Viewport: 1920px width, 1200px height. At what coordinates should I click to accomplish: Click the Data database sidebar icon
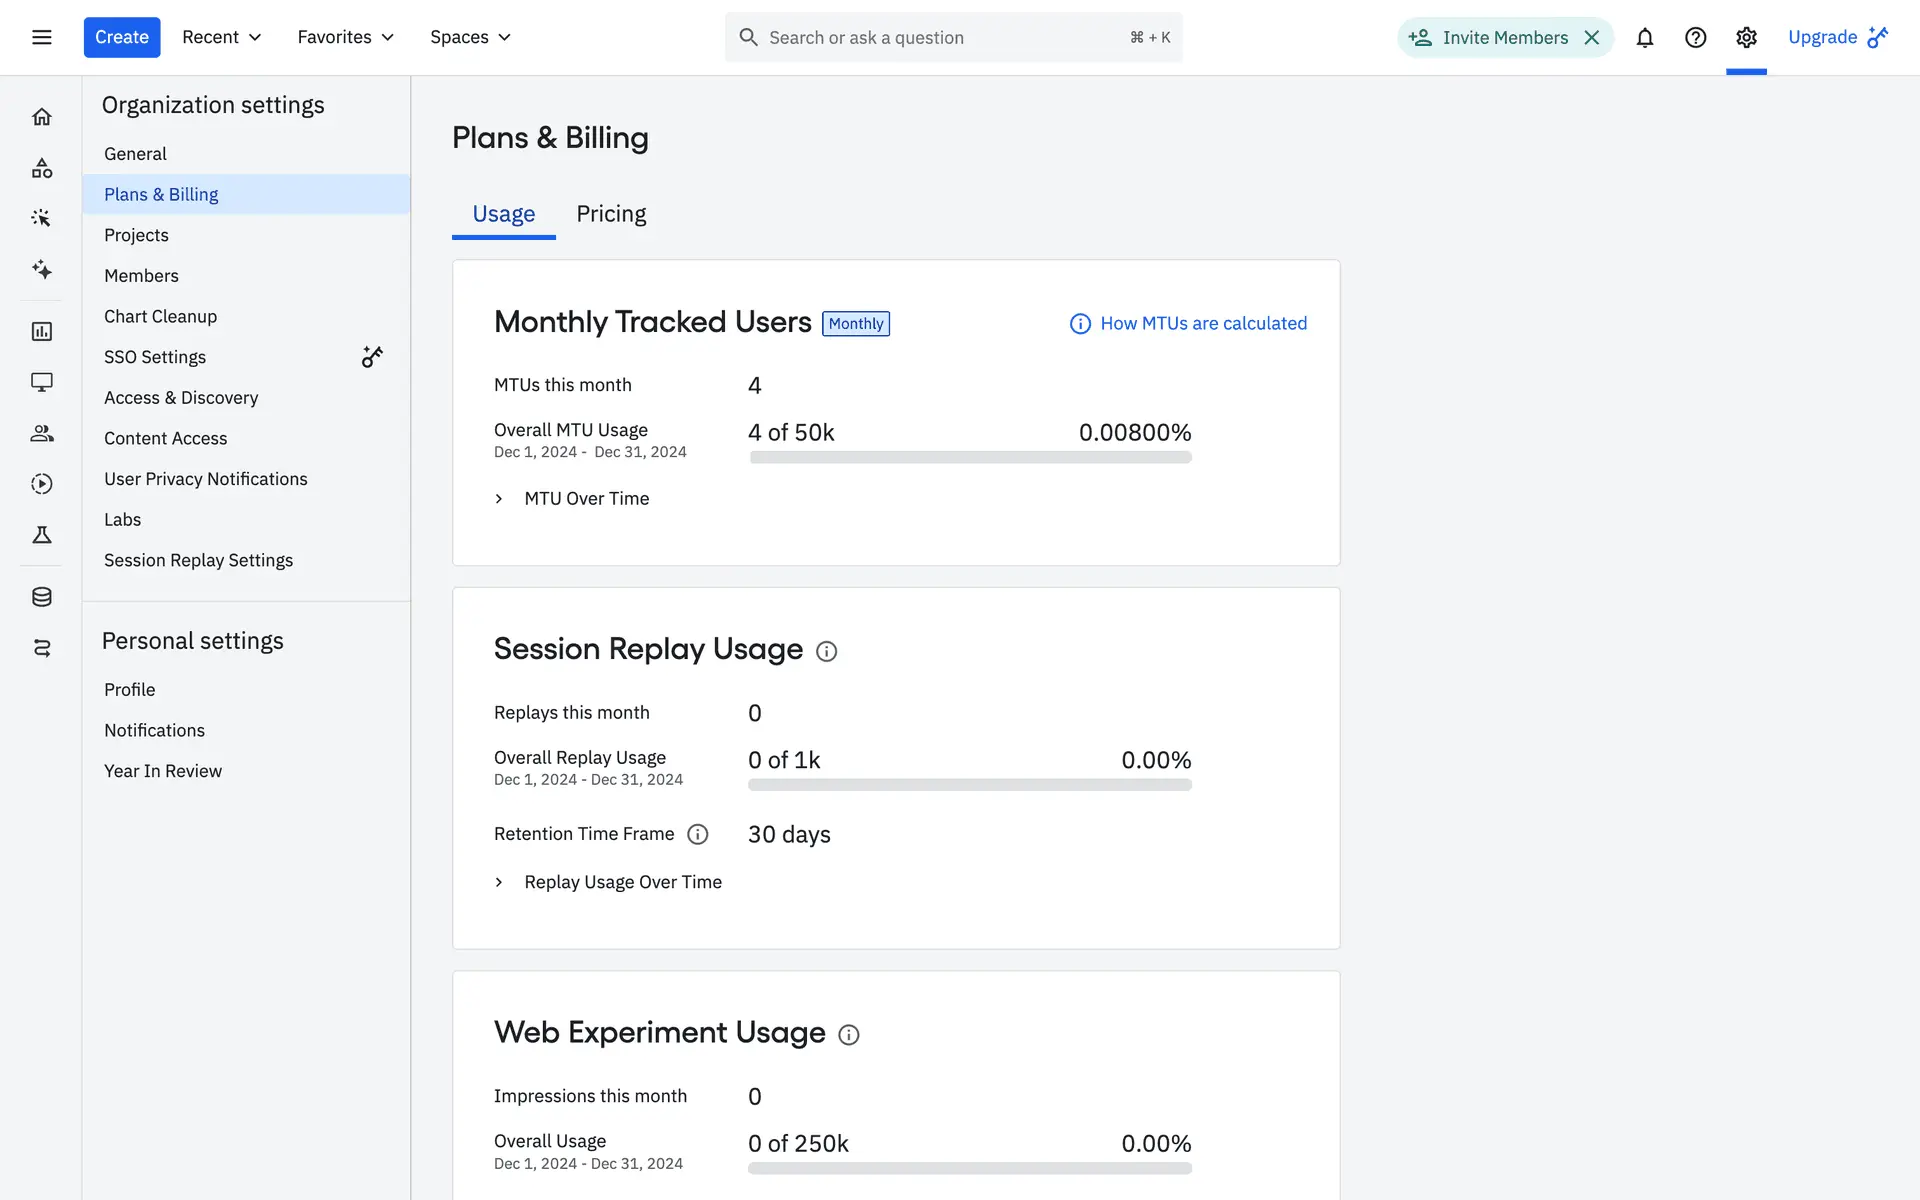pos(41,597)
